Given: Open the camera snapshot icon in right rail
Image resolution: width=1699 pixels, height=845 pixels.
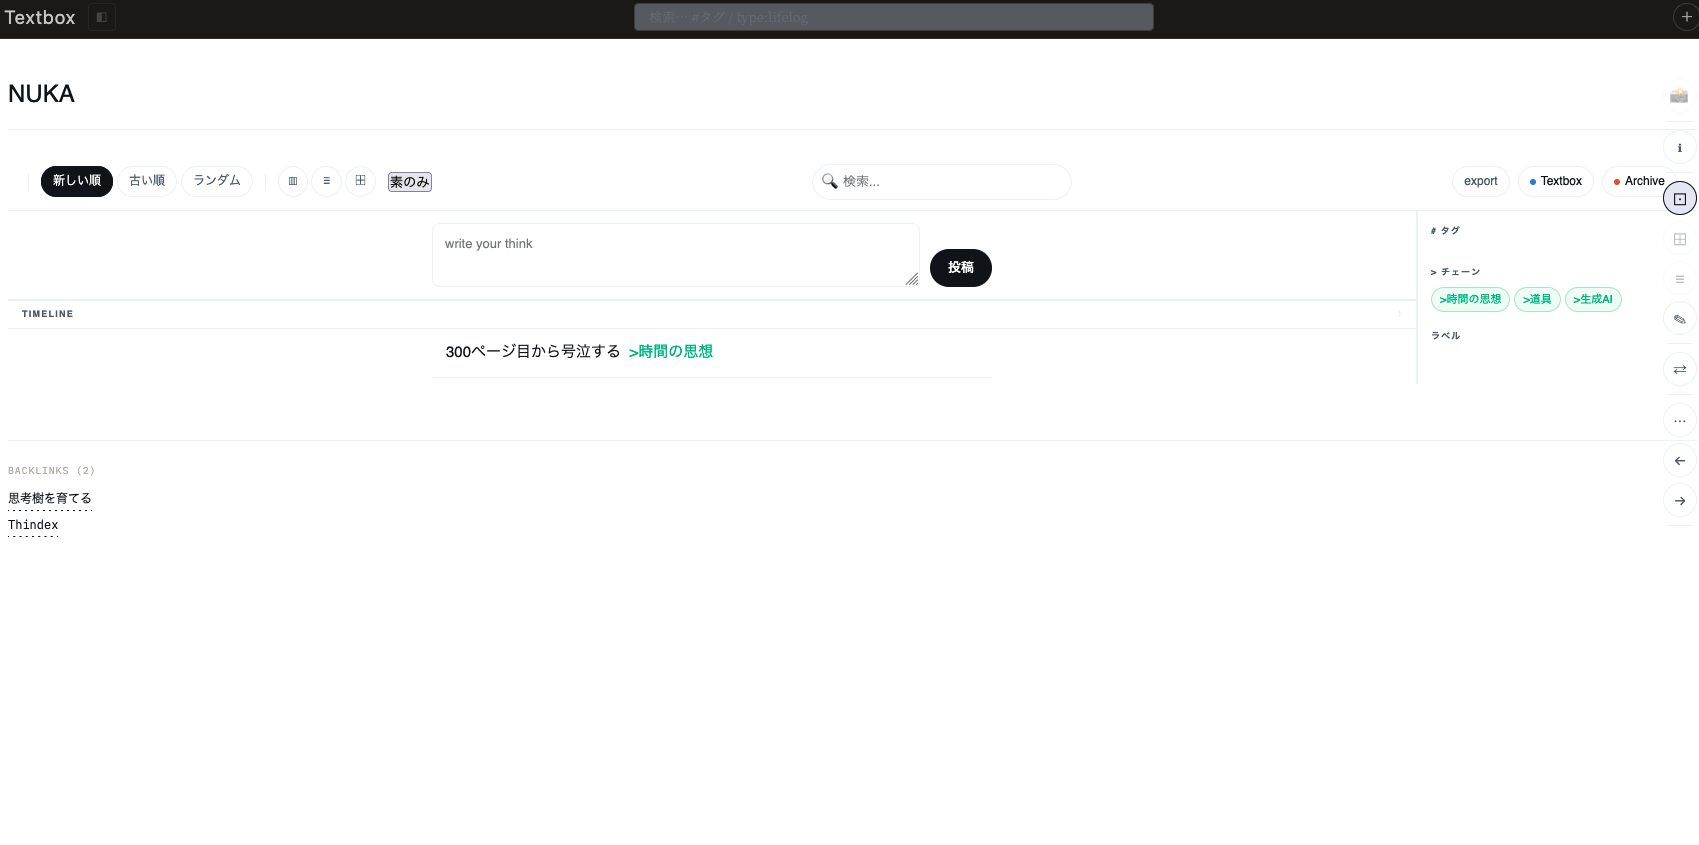Looking at the screenshot, I should point(1679,96).
